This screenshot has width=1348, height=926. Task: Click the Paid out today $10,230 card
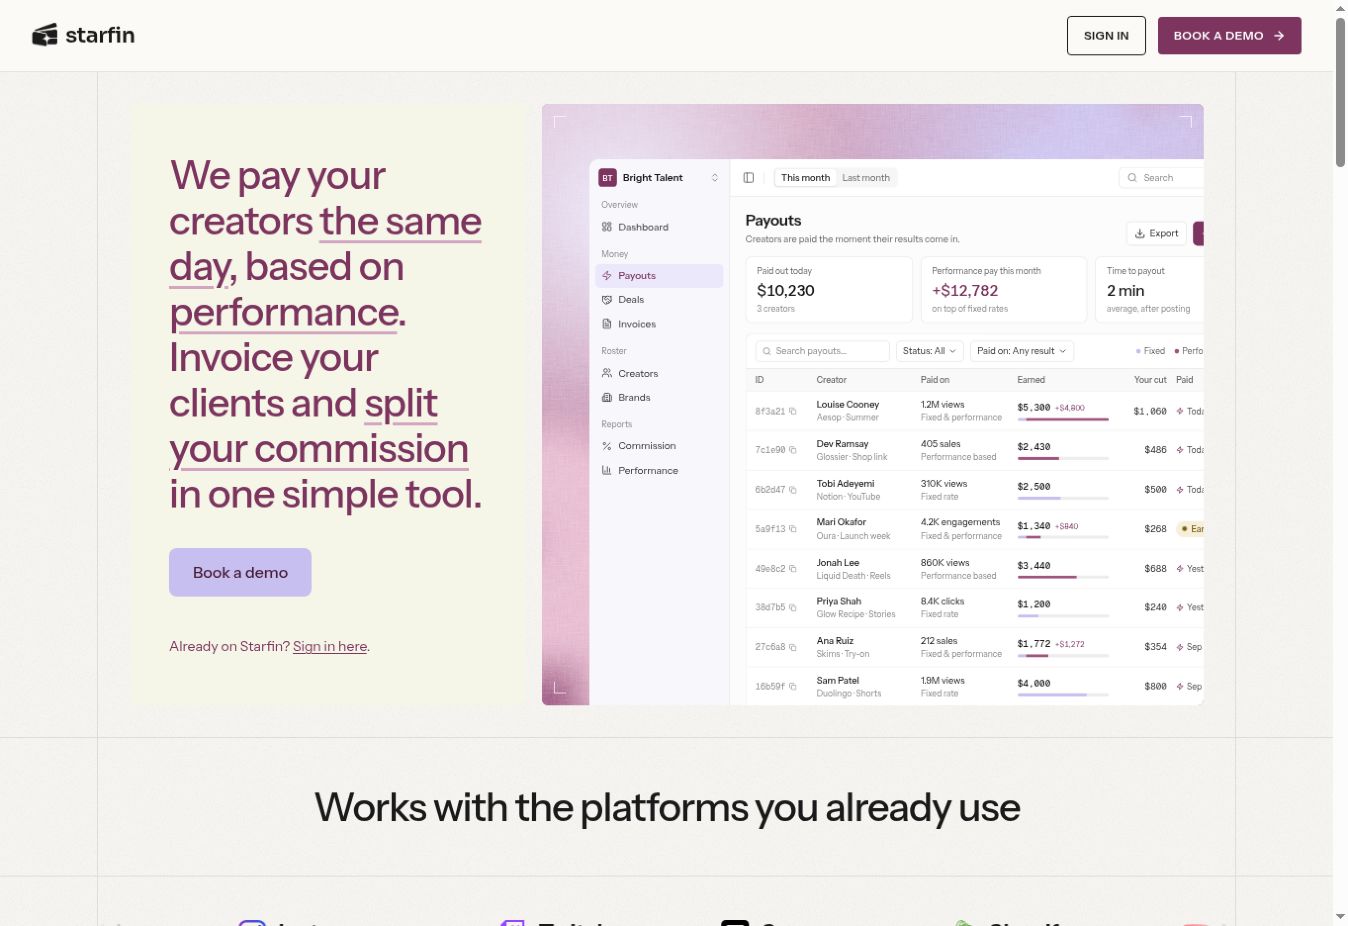click(x=829, y=290)
